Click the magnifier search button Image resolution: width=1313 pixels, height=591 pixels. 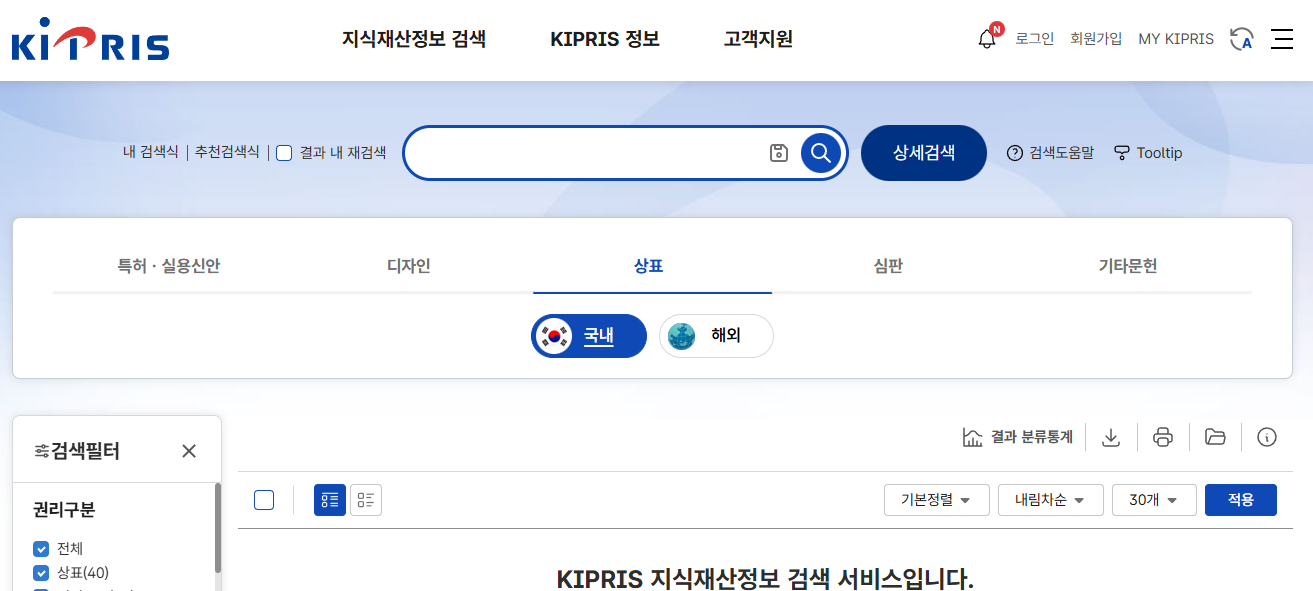(x=821, y=153)
